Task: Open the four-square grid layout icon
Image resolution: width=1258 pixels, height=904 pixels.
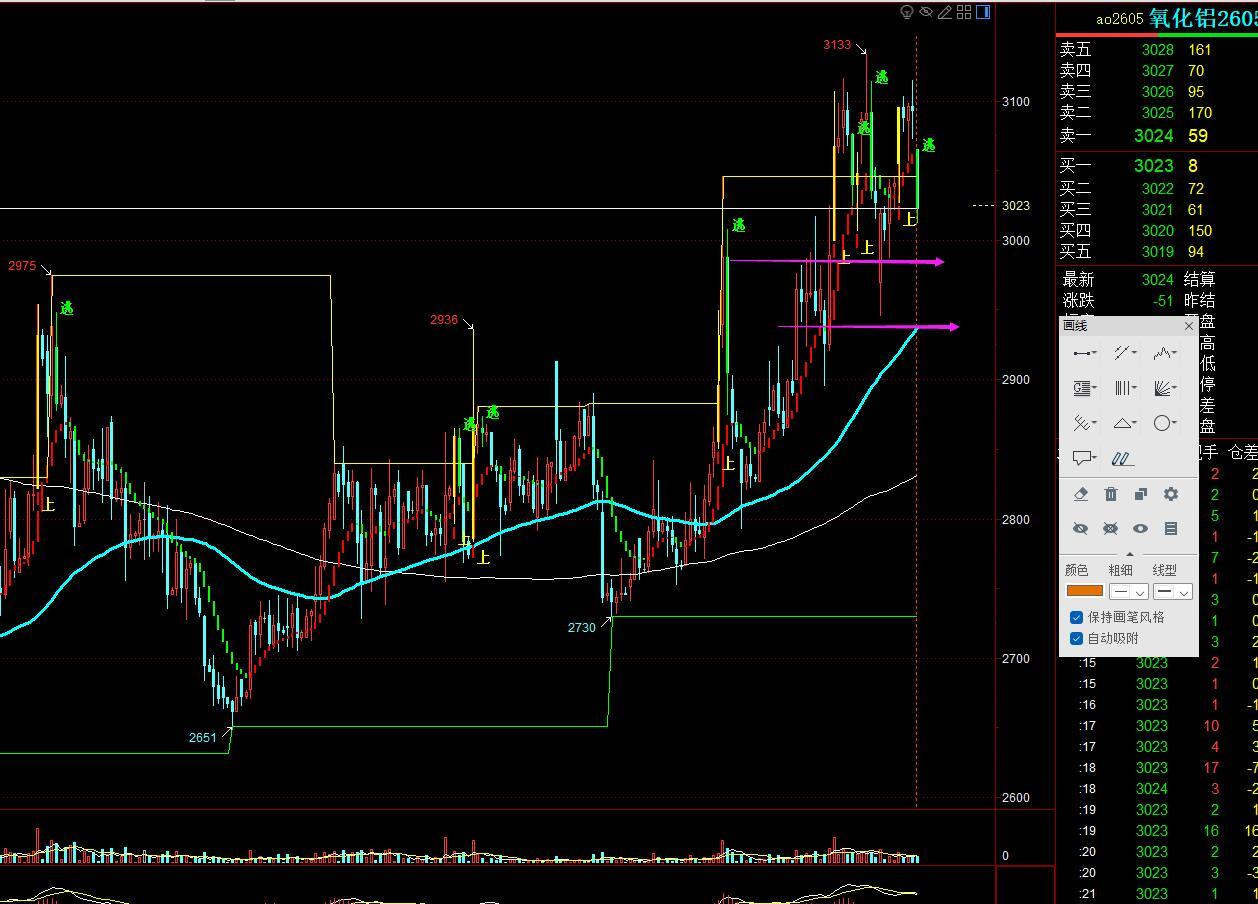Action: pos(964,12)
